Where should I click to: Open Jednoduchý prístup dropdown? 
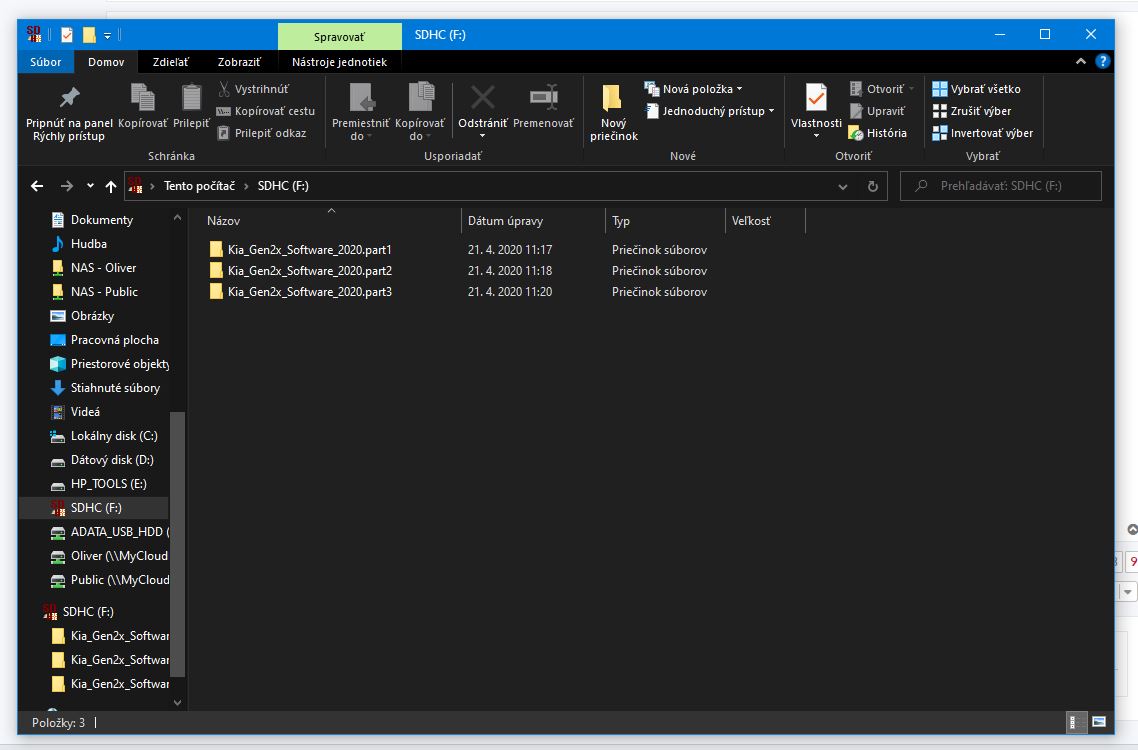710,111
